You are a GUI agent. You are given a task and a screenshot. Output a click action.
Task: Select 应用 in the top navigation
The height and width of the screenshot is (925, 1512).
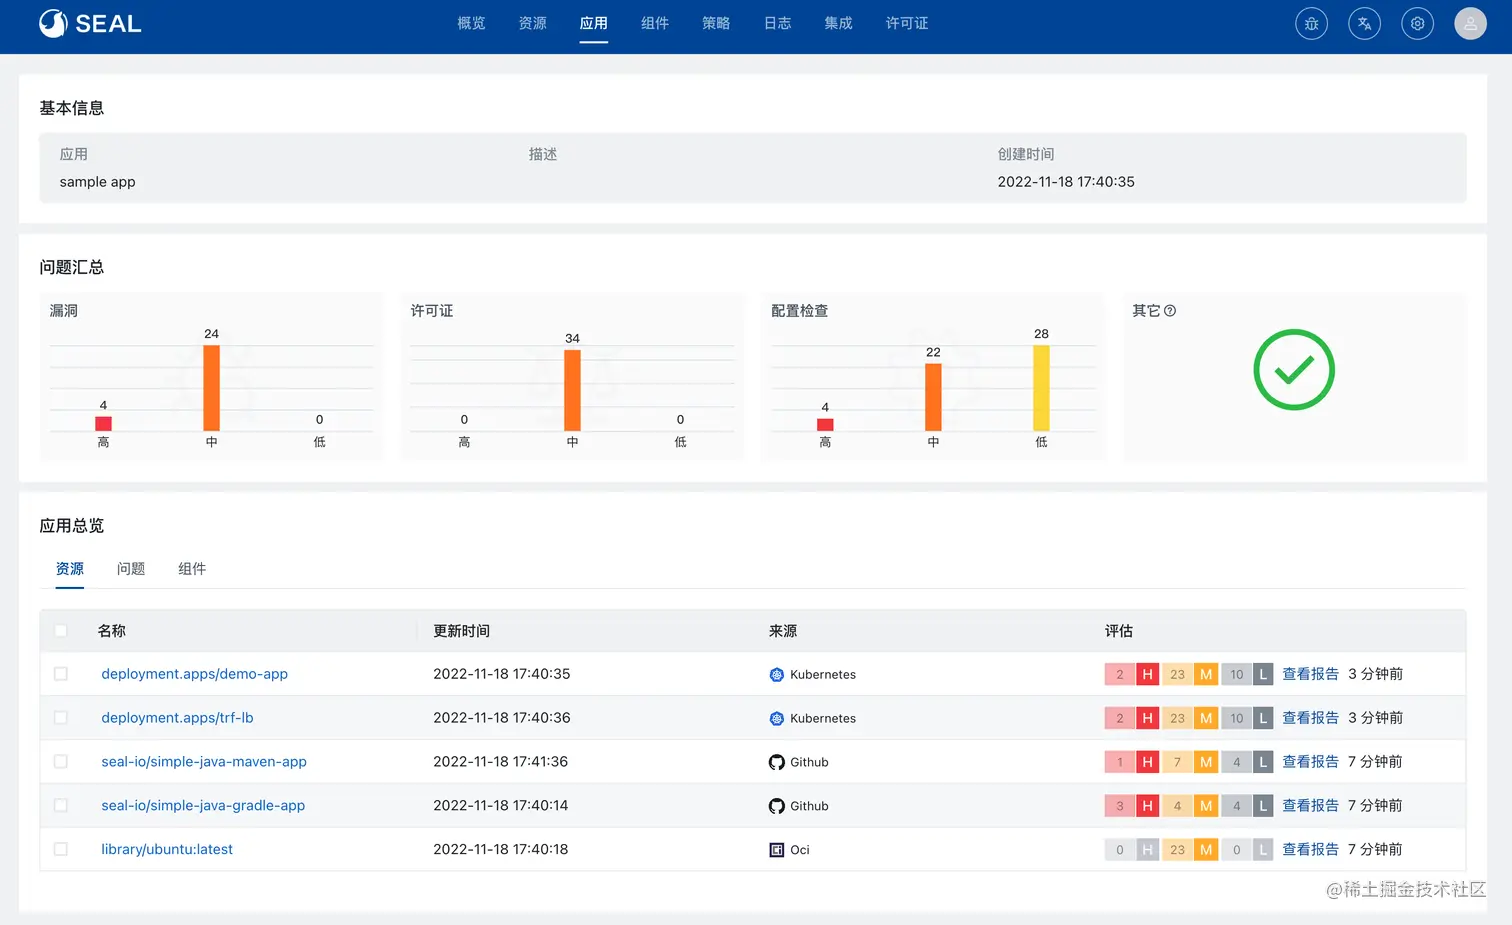point(594,23)
